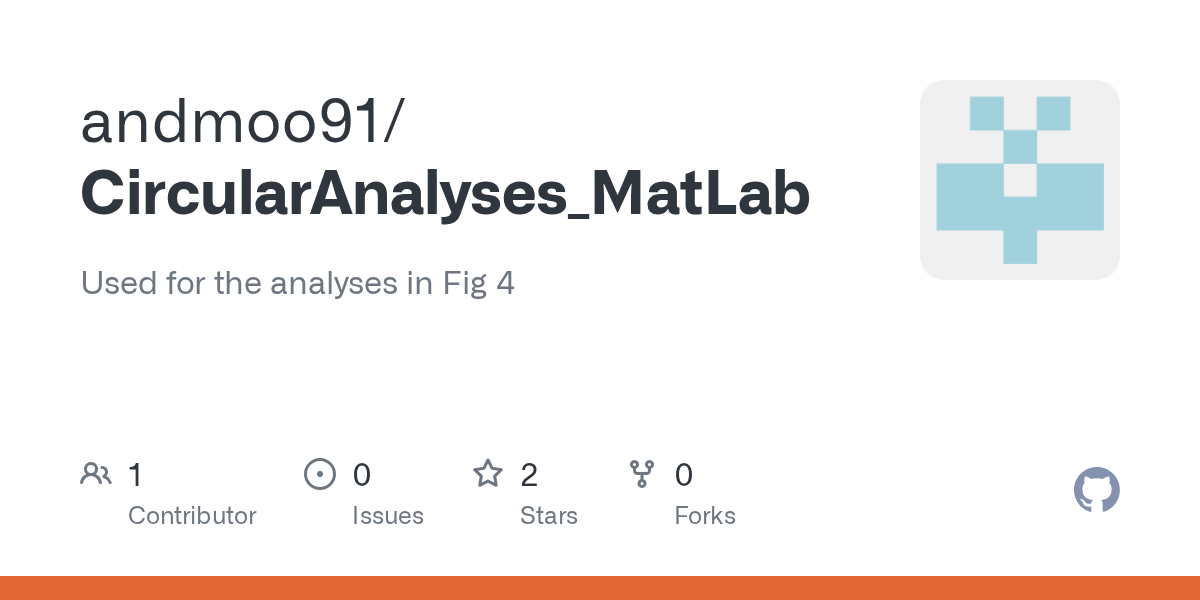Click the forks count number 0
This screenshot has height=600, width=1200.
tap(684, 475)
